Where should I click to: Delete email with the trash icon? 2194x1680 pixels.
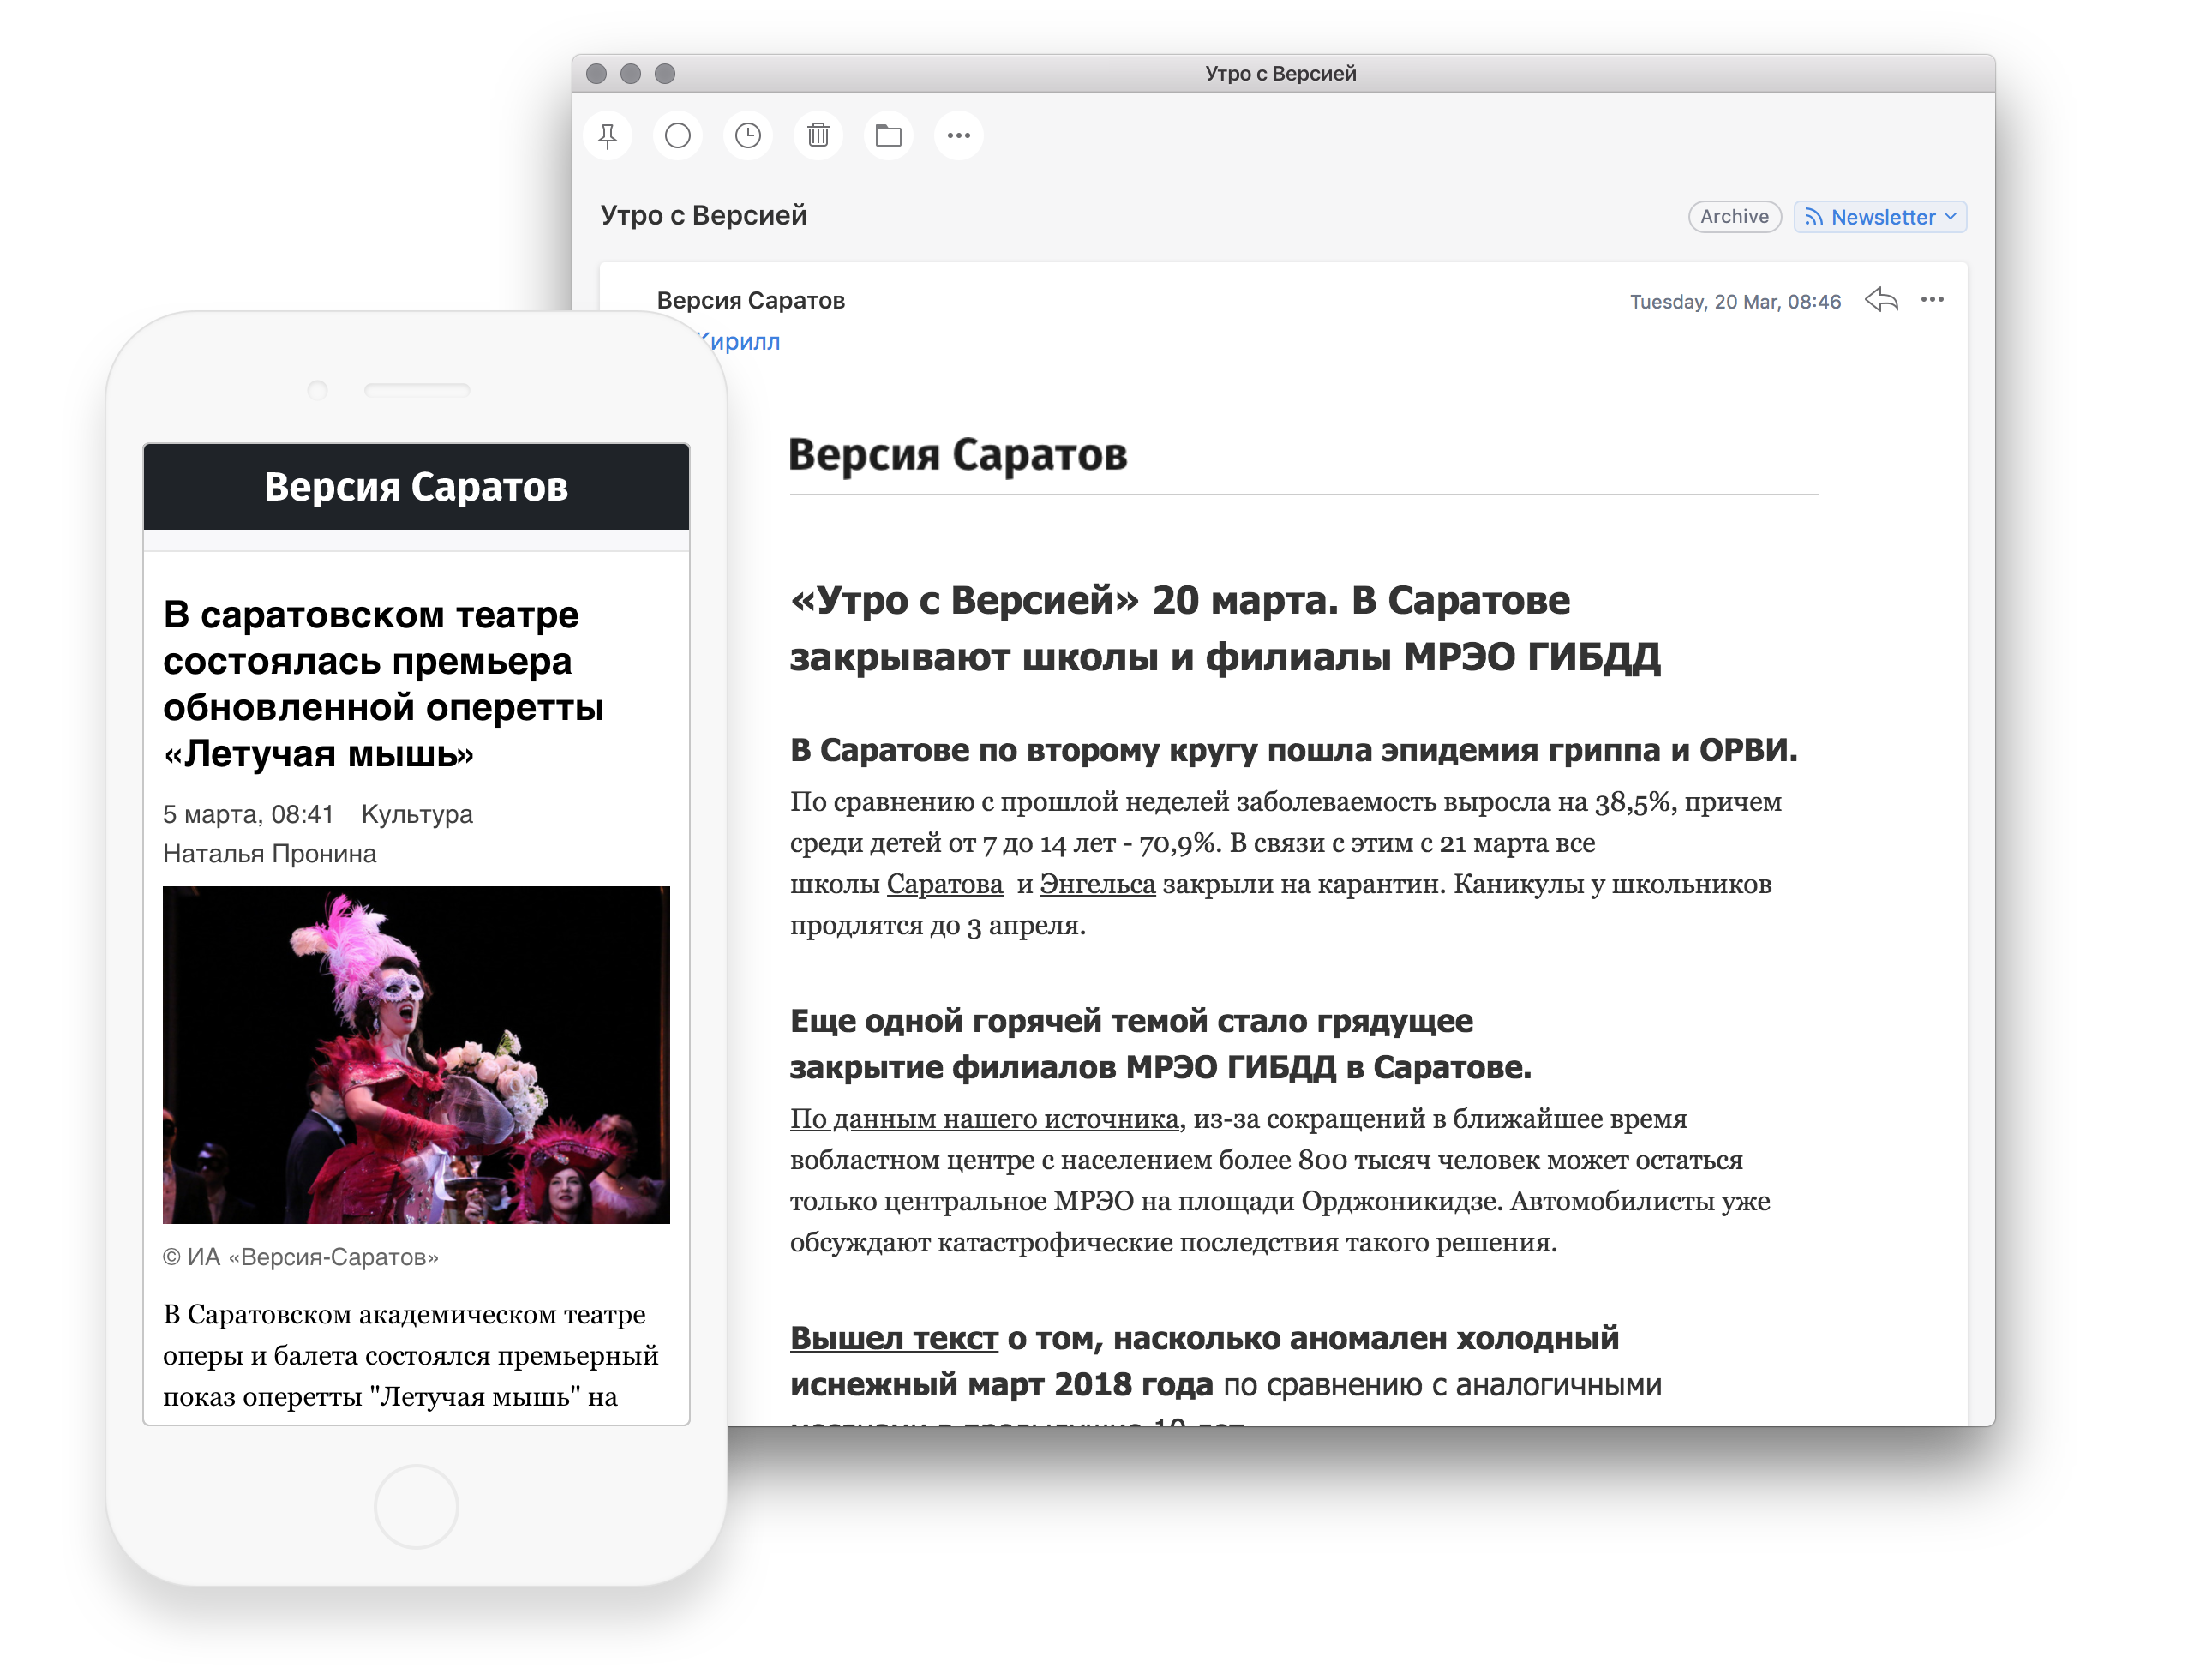818,135
